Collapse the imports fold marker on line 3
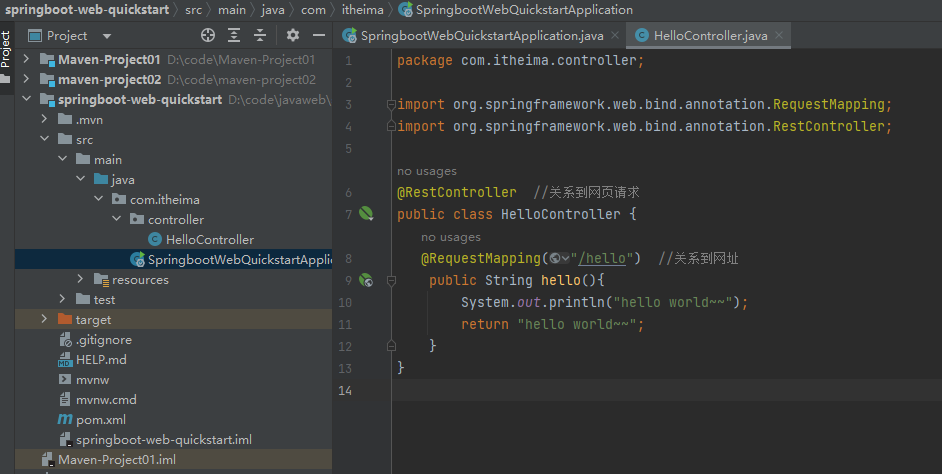 coord(391,104)
